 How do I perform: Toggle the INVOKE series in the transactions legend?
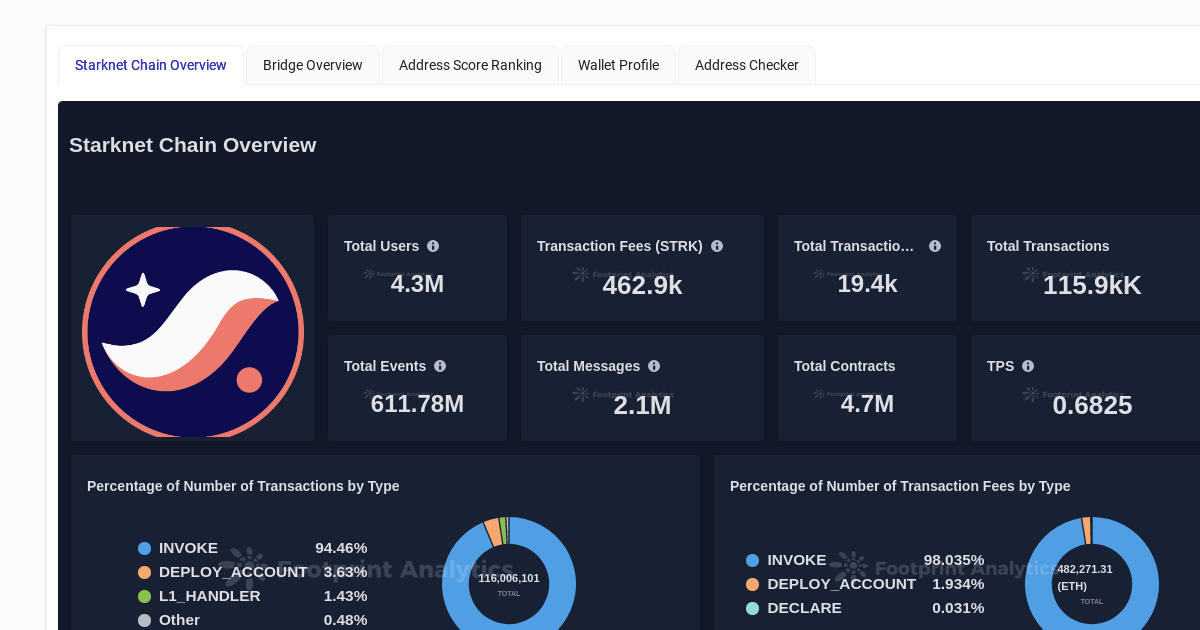coord(189,548)
